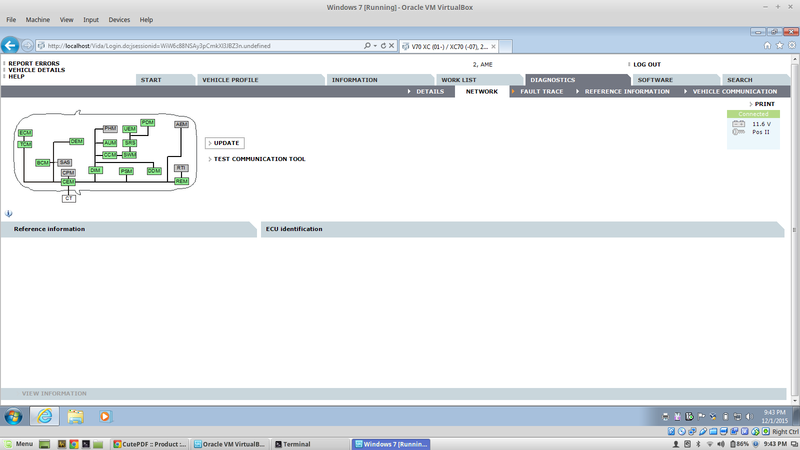This screenshot has height=450, width=800.
Task: Open Internet Explorer home icon
Action: click(767, 45)
